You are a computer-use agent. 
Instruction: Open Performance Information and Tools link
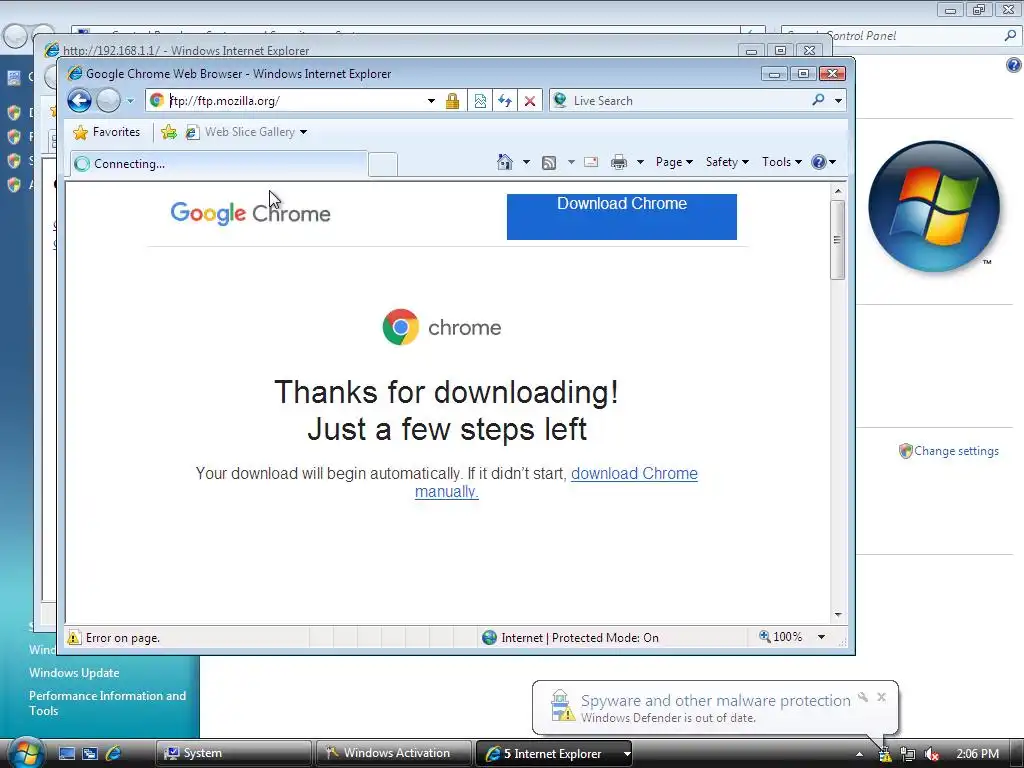[107, 703]
